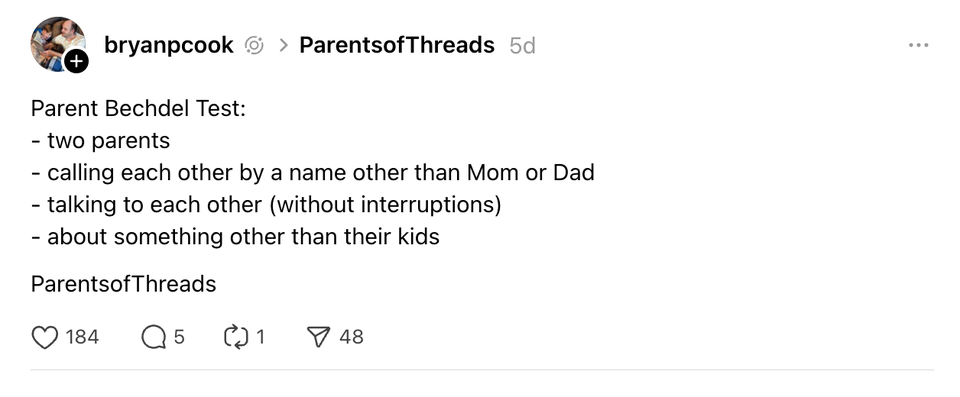View the 48 shares count
This screenshot has width=960, height=397.
[351, 337]
